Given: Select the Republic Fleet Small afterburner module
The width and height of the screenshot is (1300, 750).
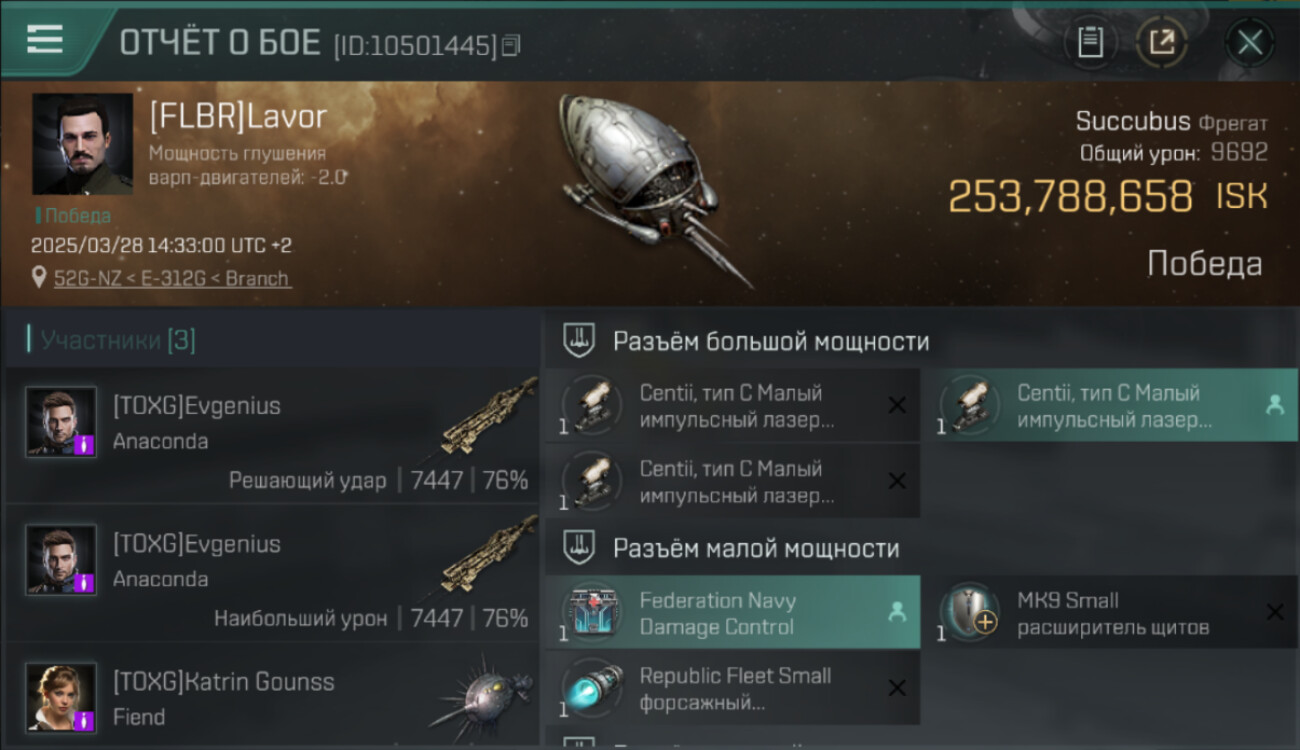Looking at the screenshot, I should coord(732,688).
